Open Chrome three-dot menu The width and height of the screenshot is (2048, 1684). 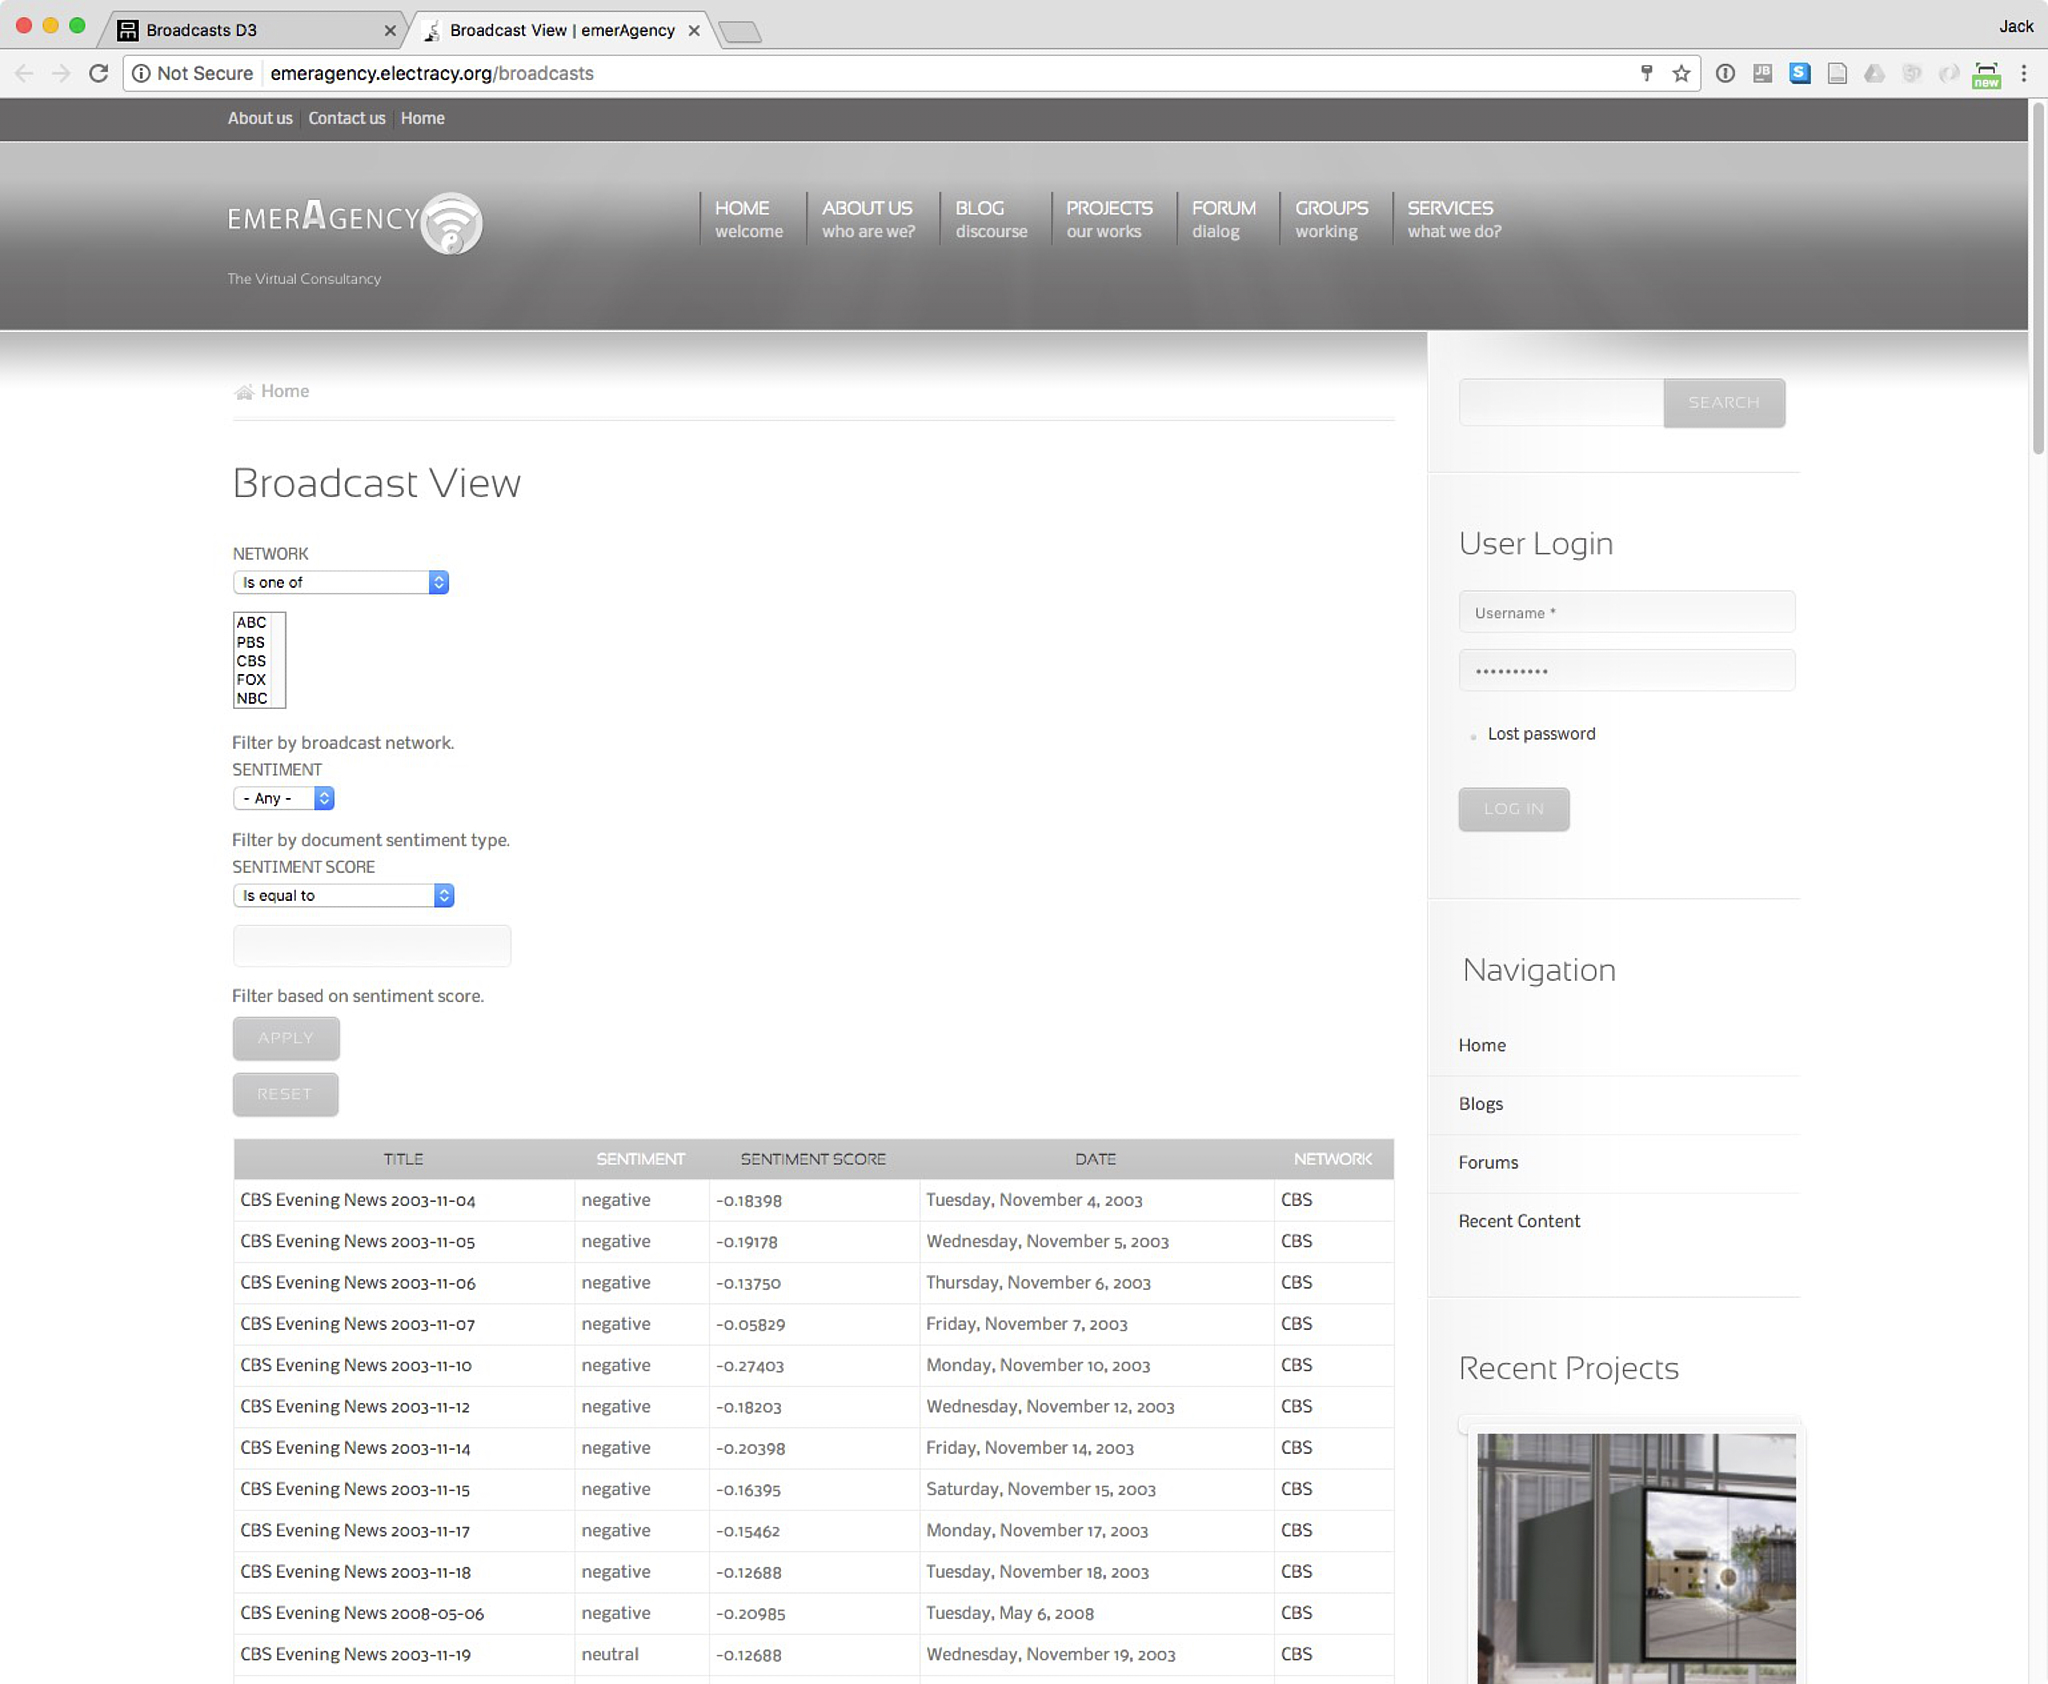(2023, 73)
